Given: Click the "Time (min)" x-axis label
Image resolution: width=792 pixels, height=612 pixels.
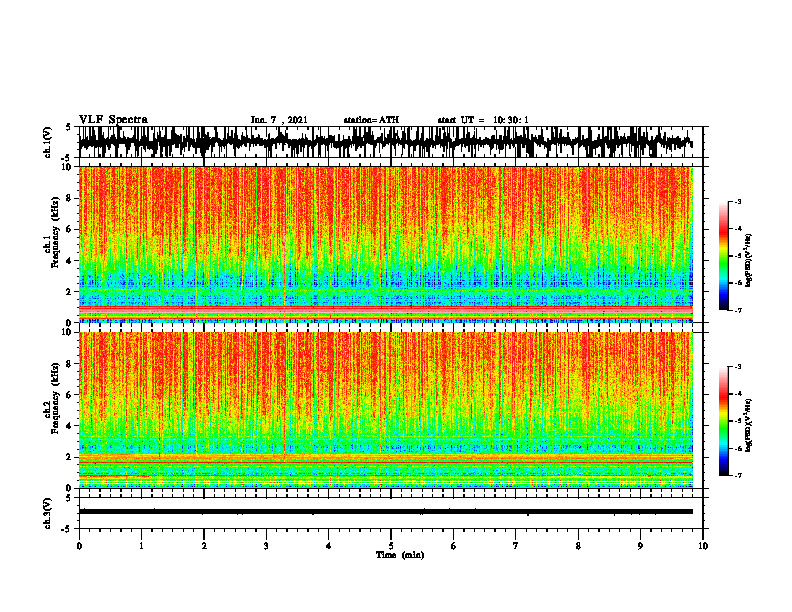Looking at the screenshot, I should pyautogui.click(x=400, y=555).
